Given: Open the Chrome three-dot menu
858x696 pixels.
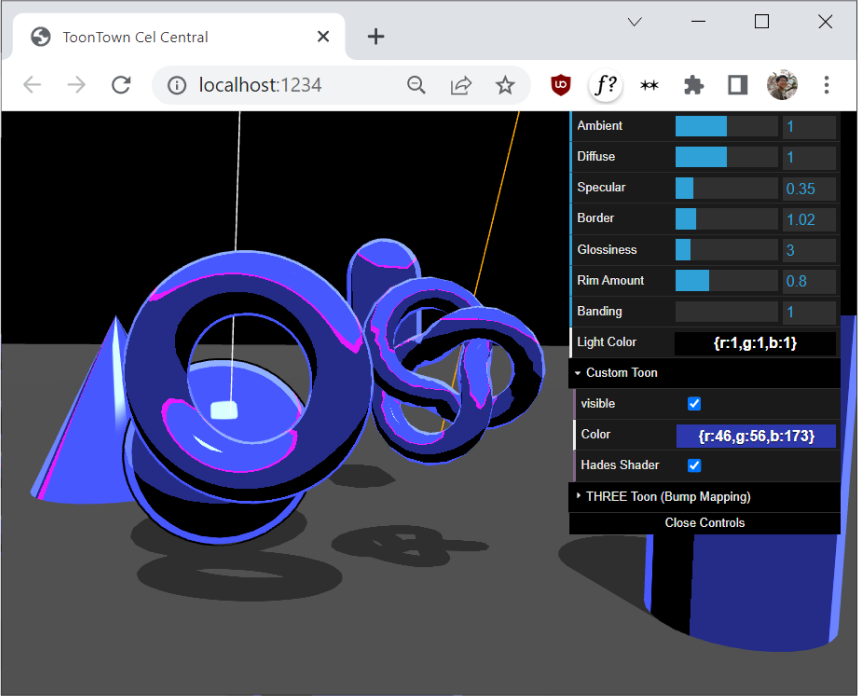Looking at the screenshot, I should (826, 85).
